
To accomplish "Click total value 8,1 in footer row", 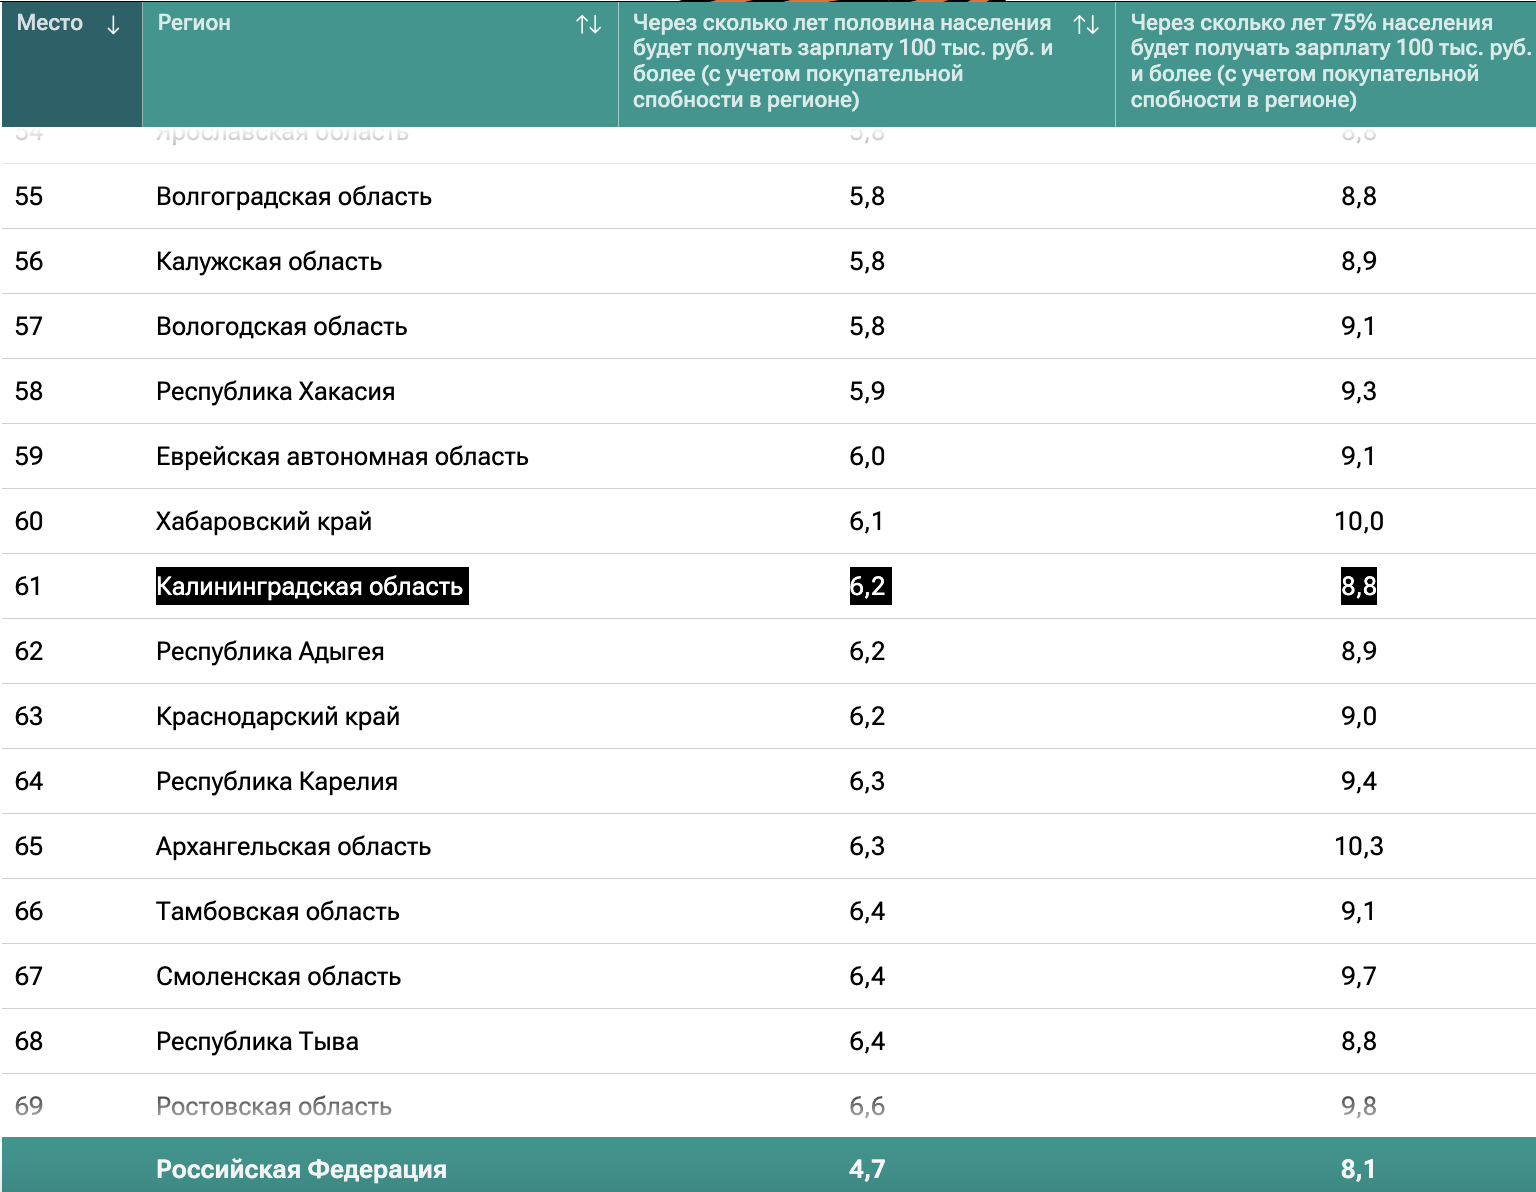I will point(1359,1169).
